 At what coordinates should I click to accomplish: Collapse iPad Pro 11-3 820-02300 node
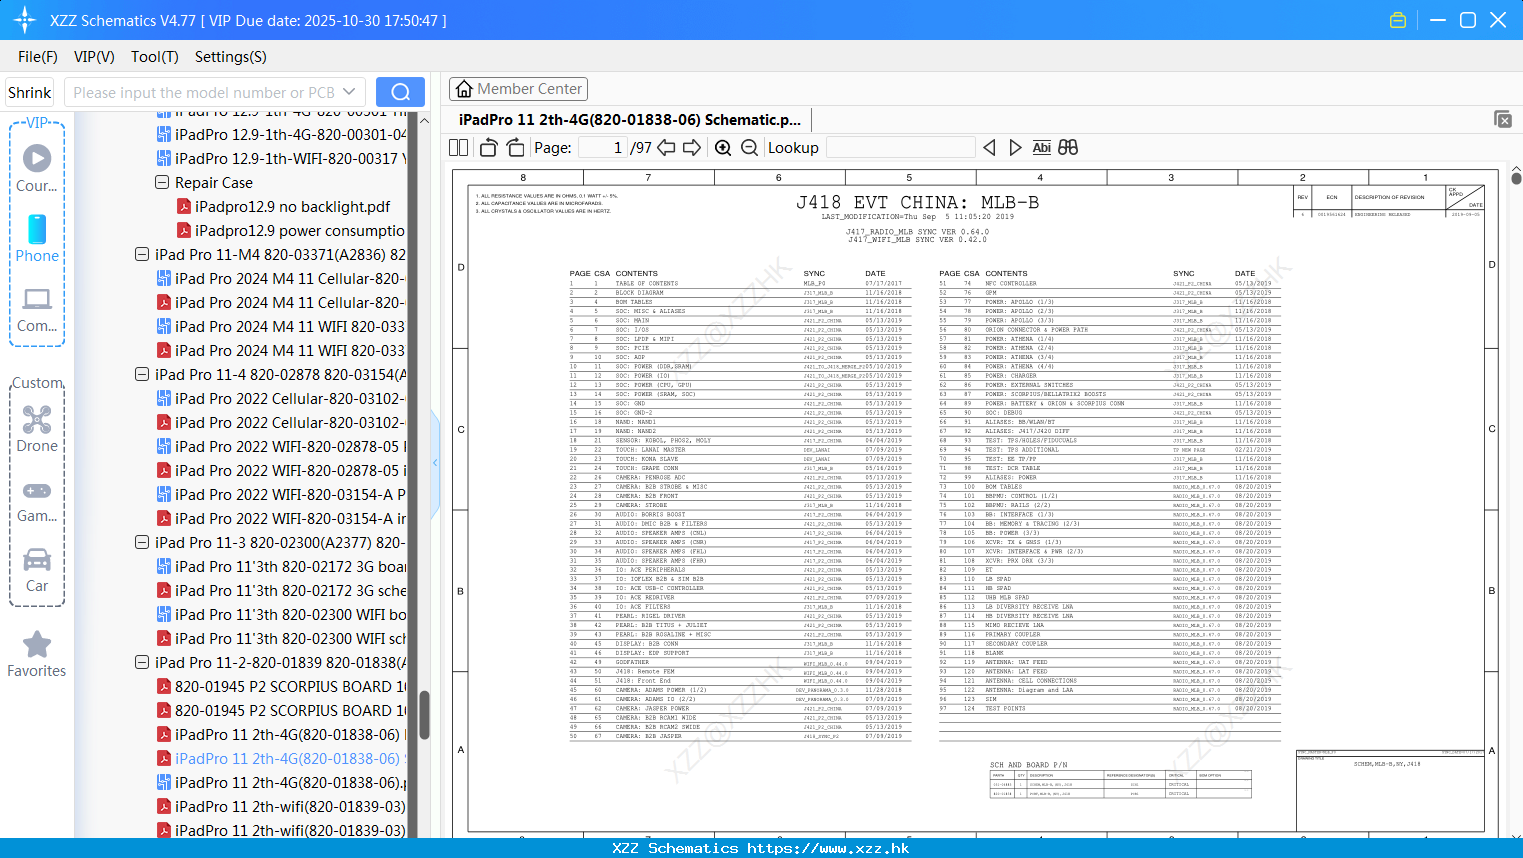[x=141, y=542]
